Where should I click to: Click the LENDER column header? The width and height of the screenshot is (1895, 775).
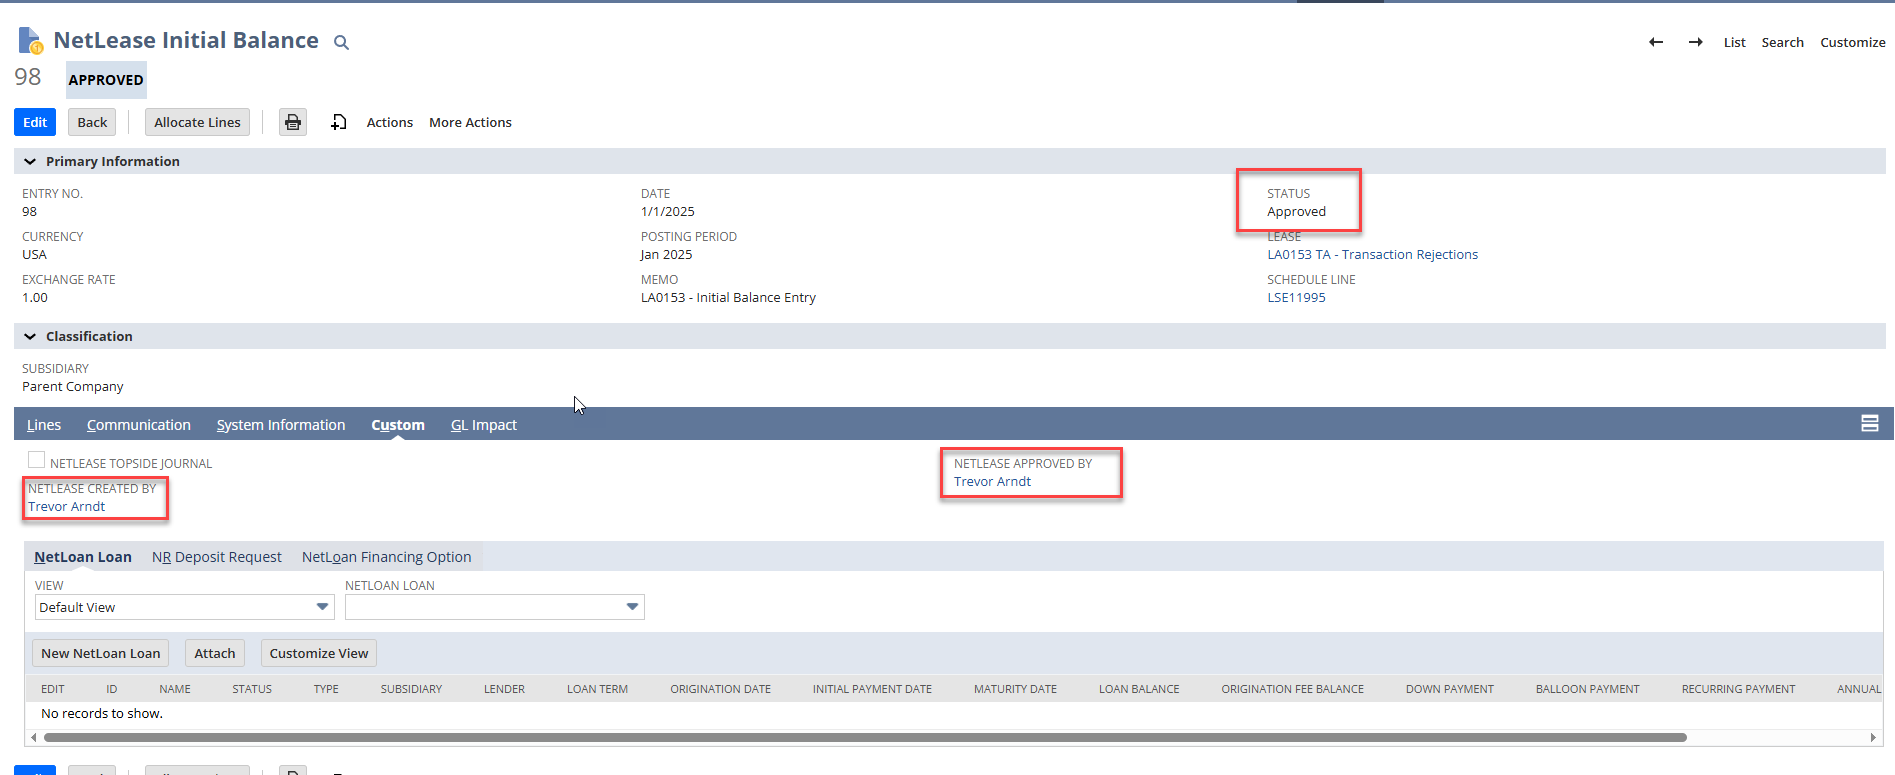coord(504,689)
